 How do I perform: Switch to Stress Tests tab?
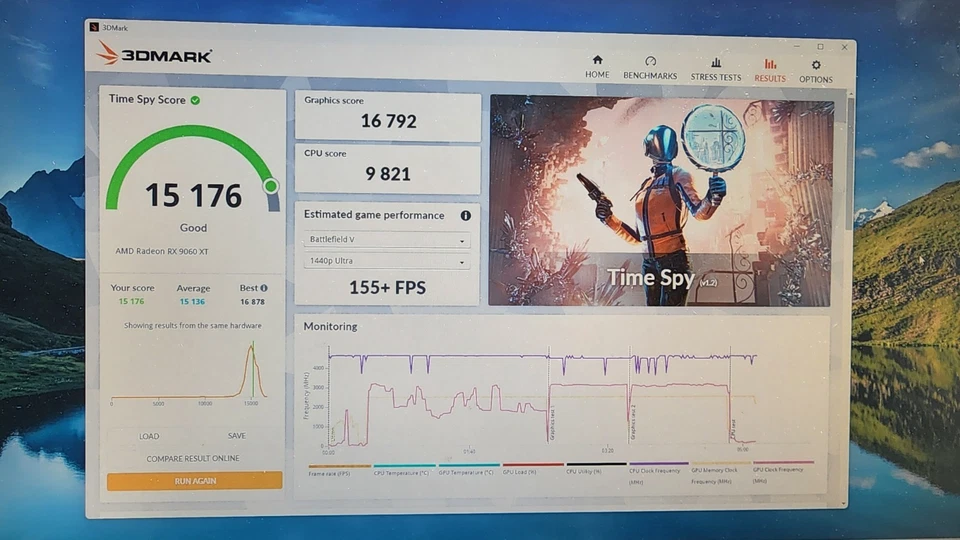coord(716,69)
